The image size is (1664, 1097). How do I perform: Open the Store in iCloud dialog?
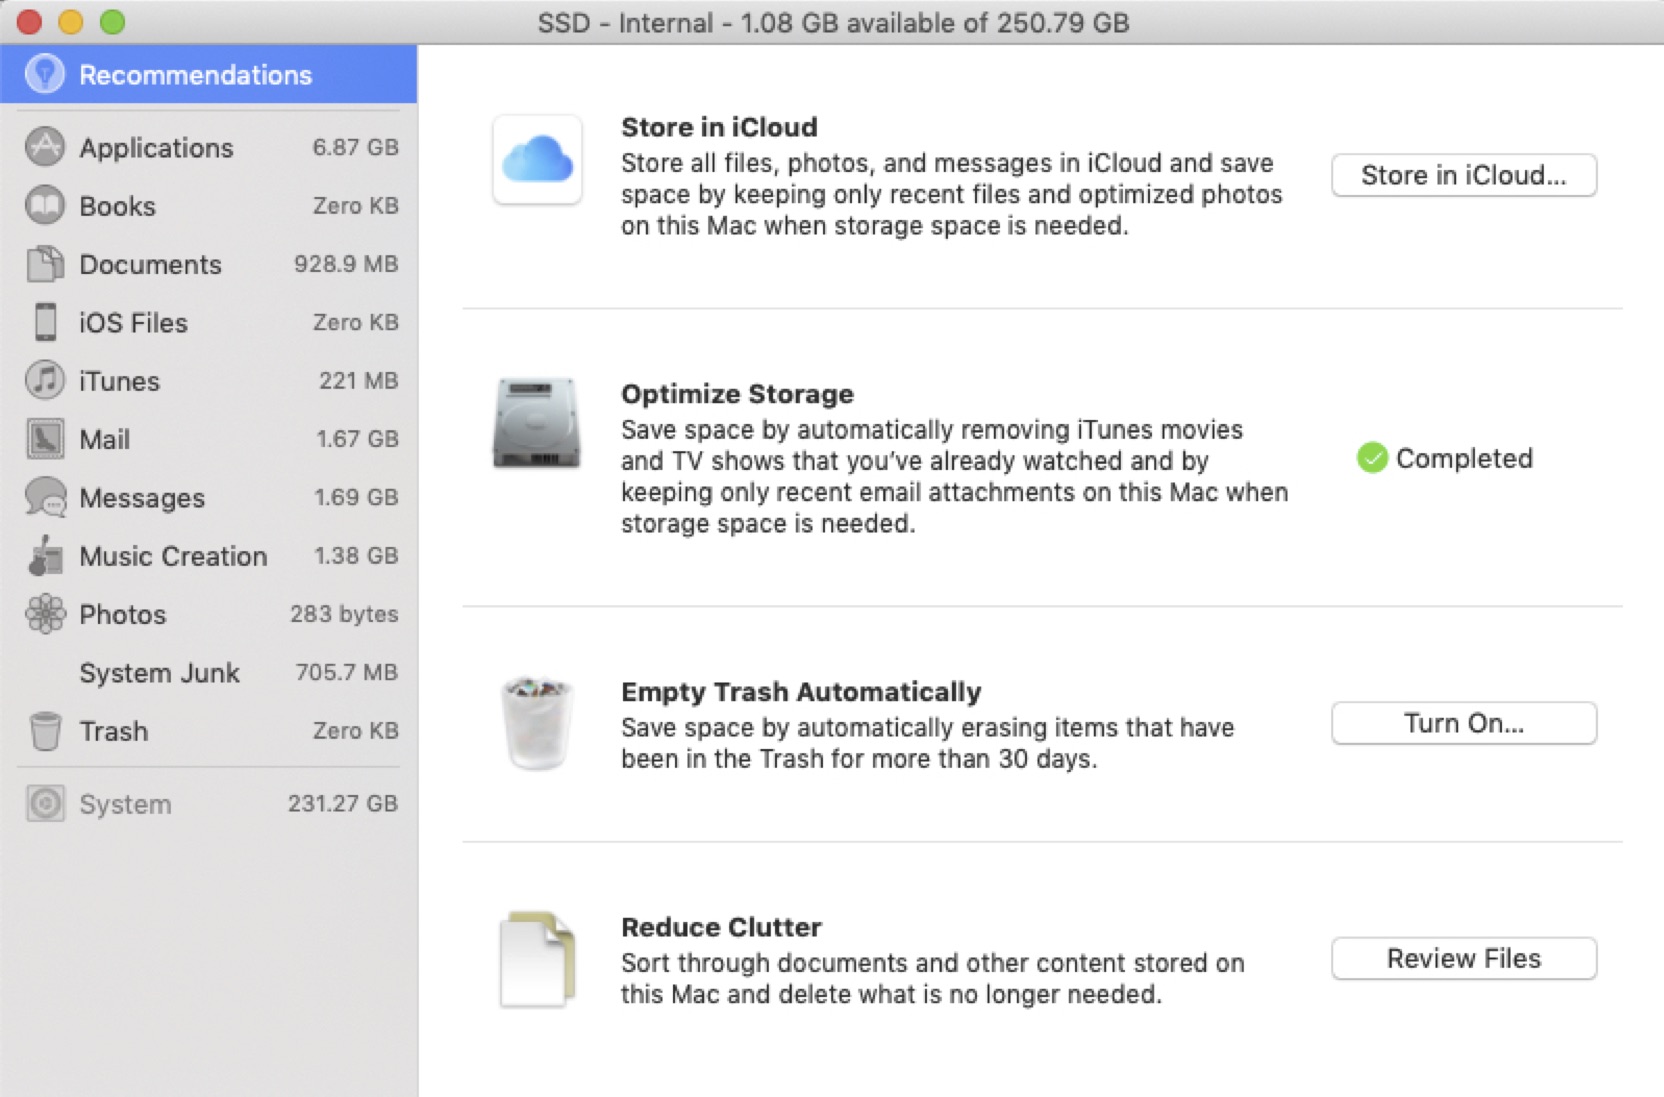point(1463,175)
